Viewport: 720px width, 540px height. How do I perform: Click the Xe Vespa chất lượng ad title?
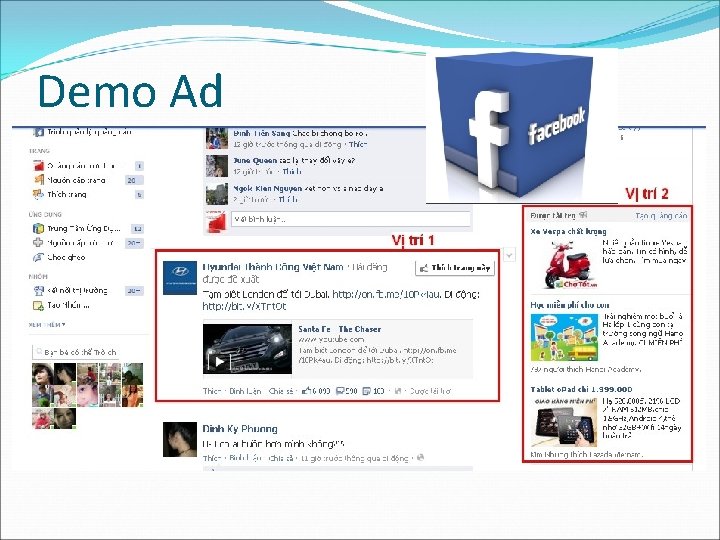click(568, 231)
